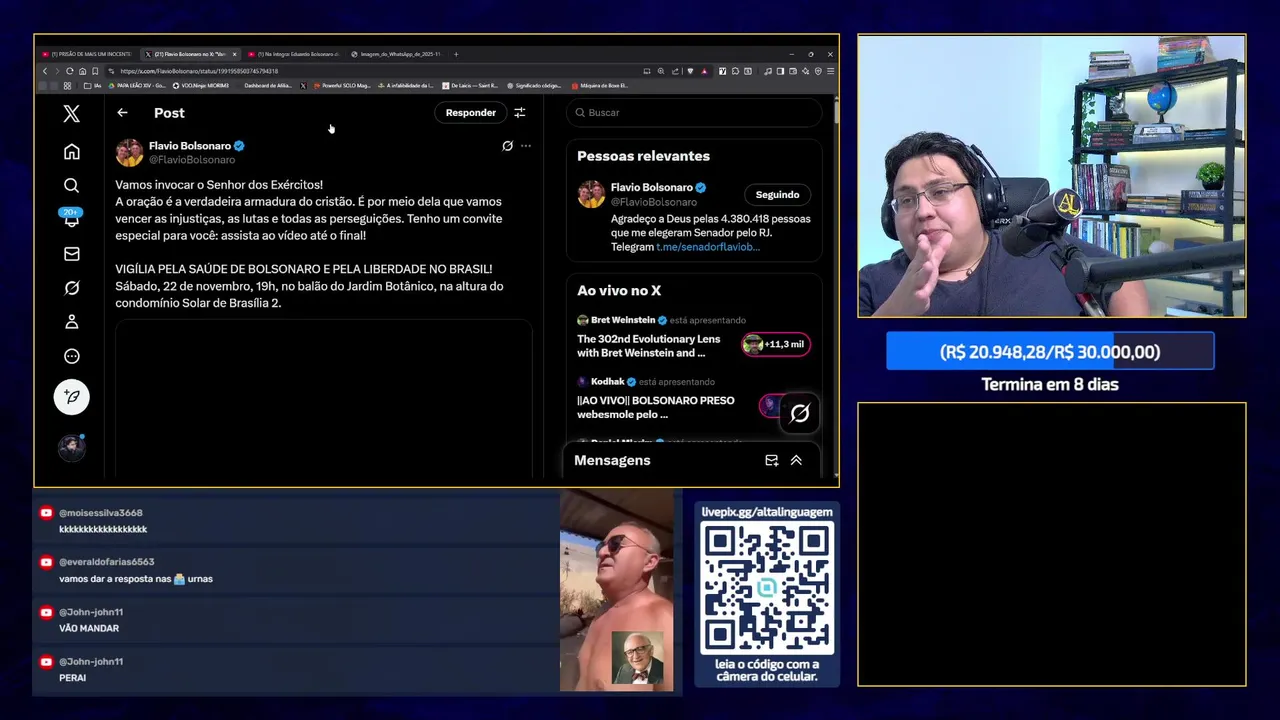Open the Powerful SOLO Mag... bookmark
This screenshot has width=1280, height=720.
(x=342, y=86)
